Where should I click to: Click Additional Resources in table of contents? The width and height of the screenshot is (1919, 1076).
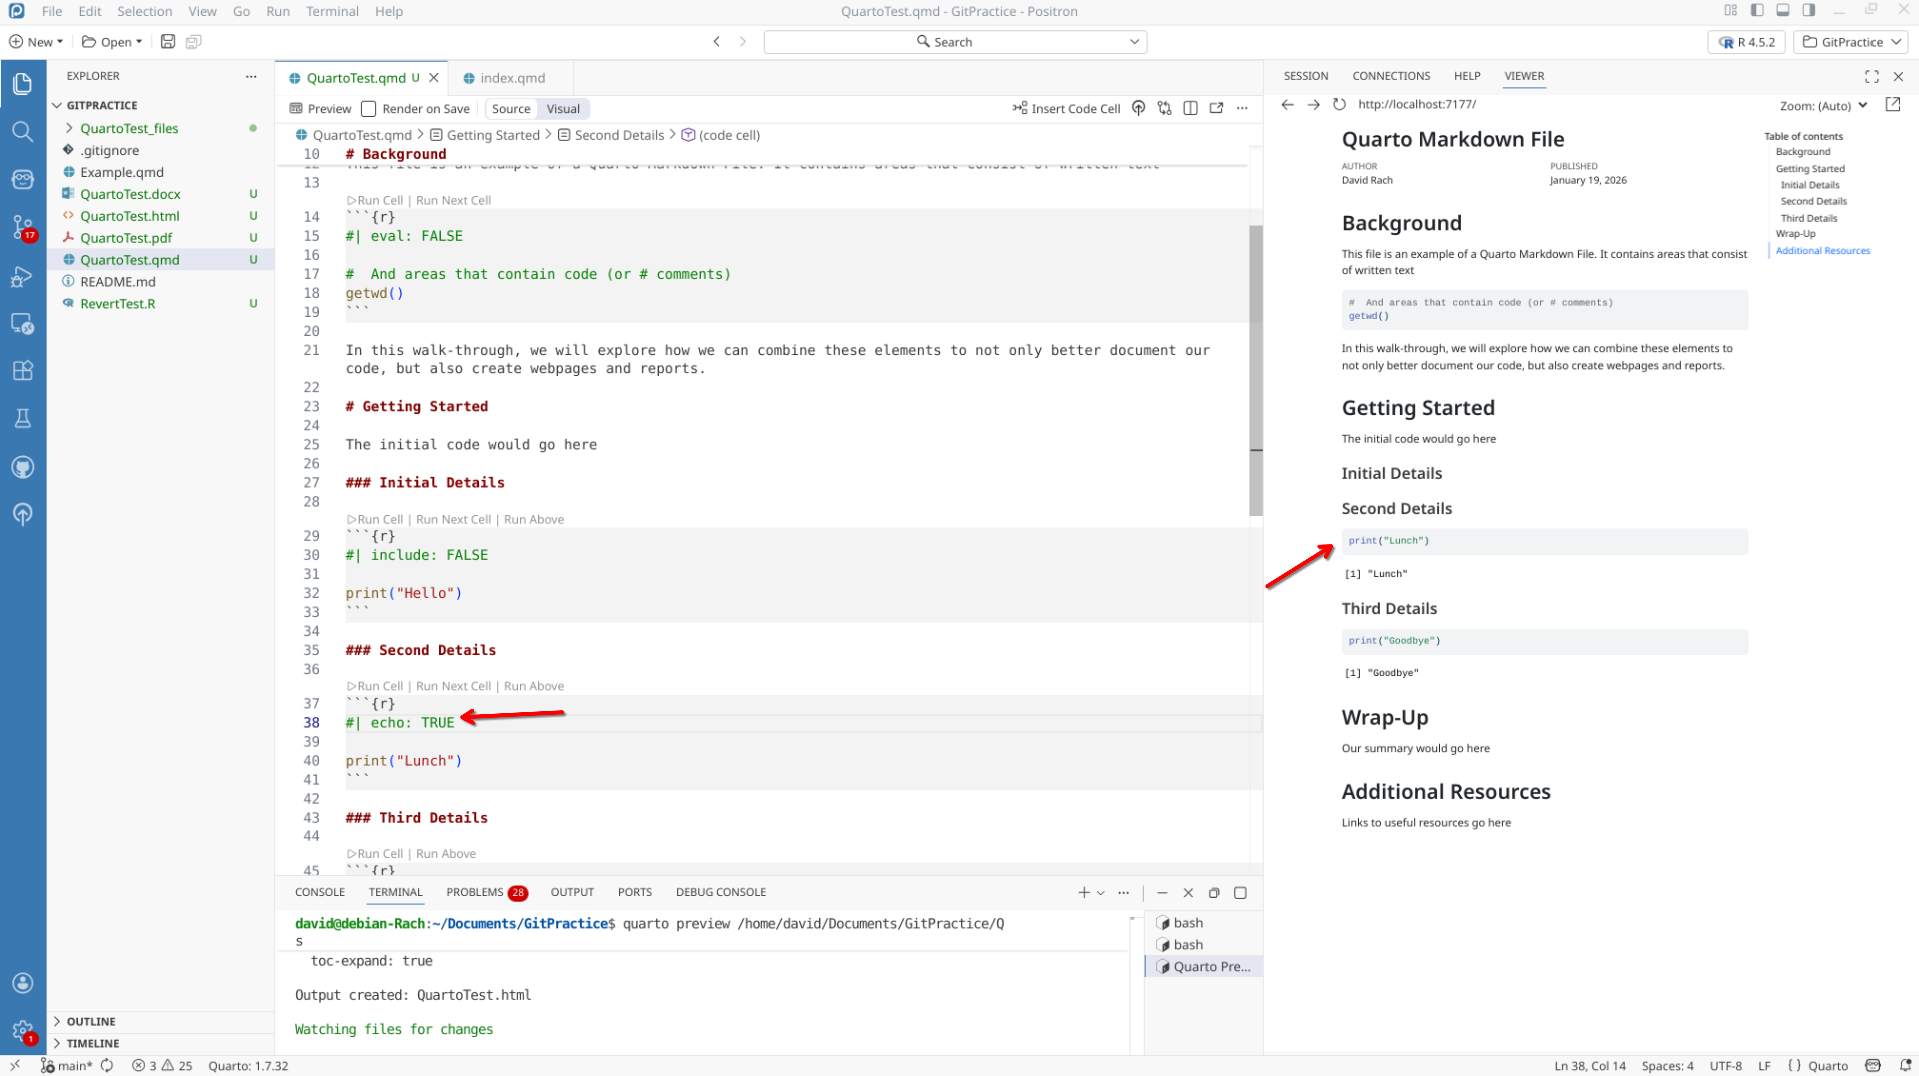1822,251
